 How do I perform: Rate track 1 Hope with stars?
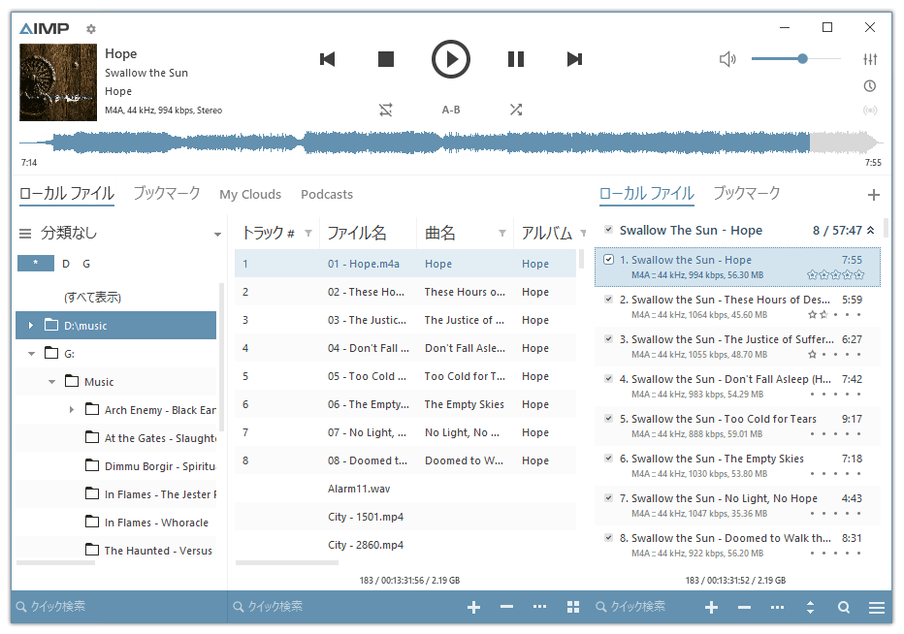(836, 275)
